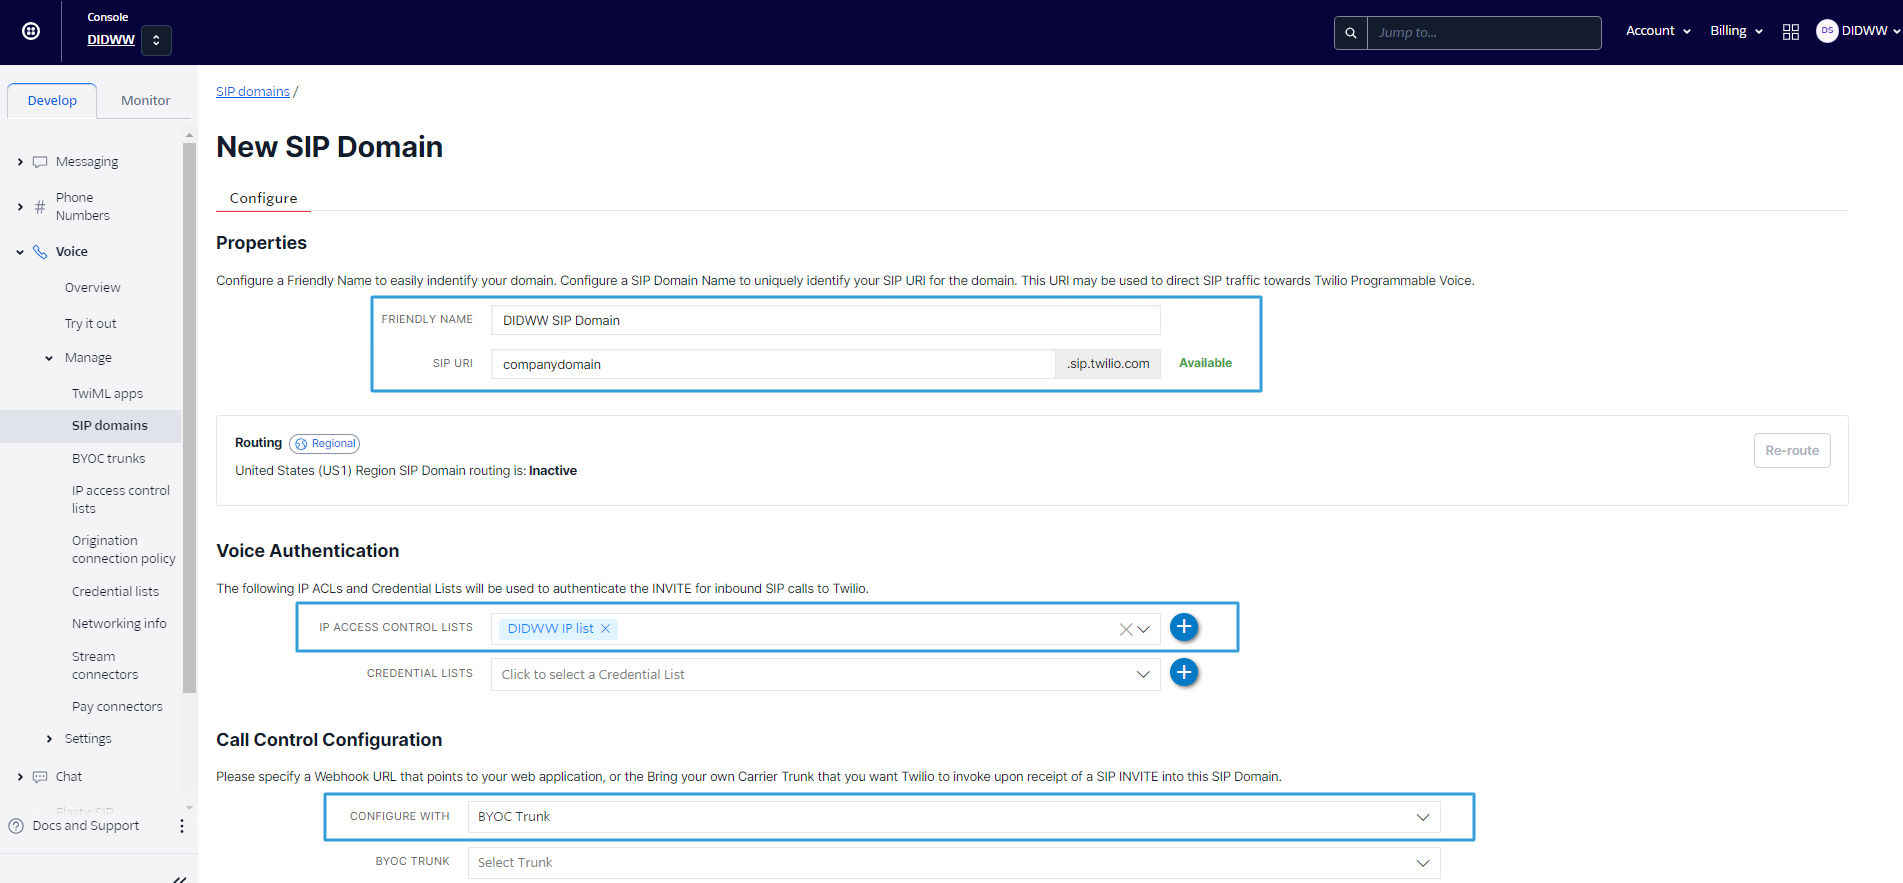Image resolution: width=1903 pixels, height=883 pixels.
Task: Click the Regional routing badge
Action: coord(325,444)
